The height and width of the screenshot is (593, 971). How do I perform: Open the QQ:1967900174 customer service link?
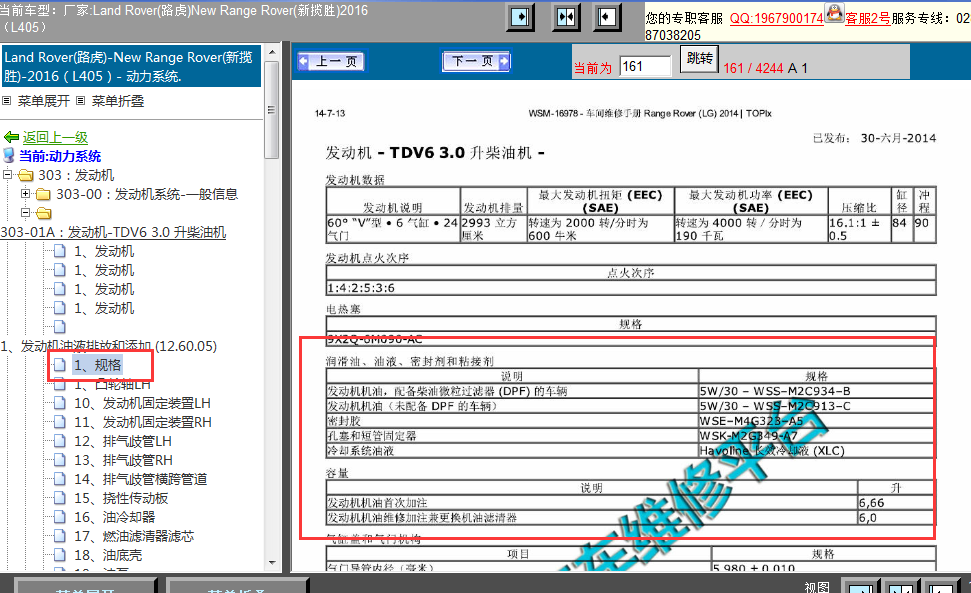coord(777,19)
